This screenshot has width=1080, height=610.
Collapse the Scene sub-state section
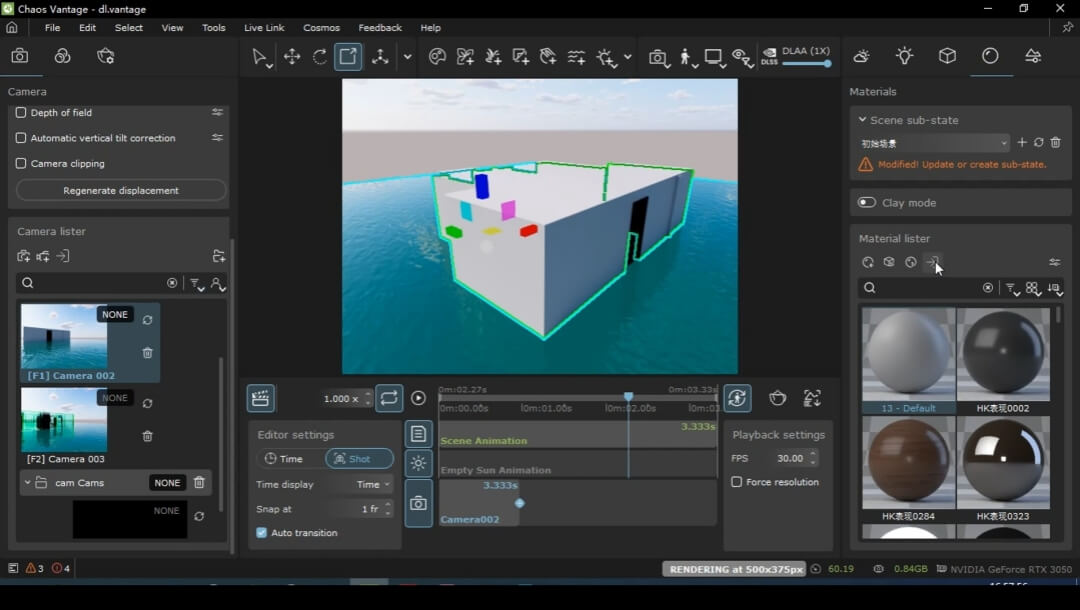(862, 119)
